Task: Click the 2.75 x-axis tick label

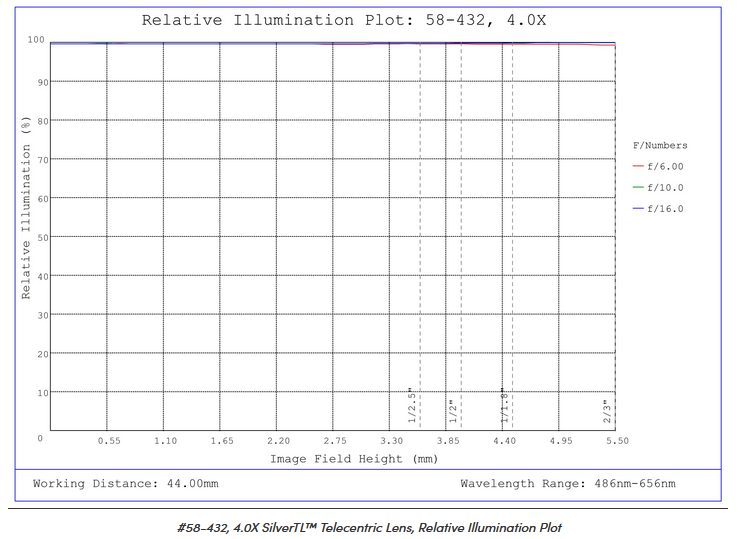Action: point(334,441)
